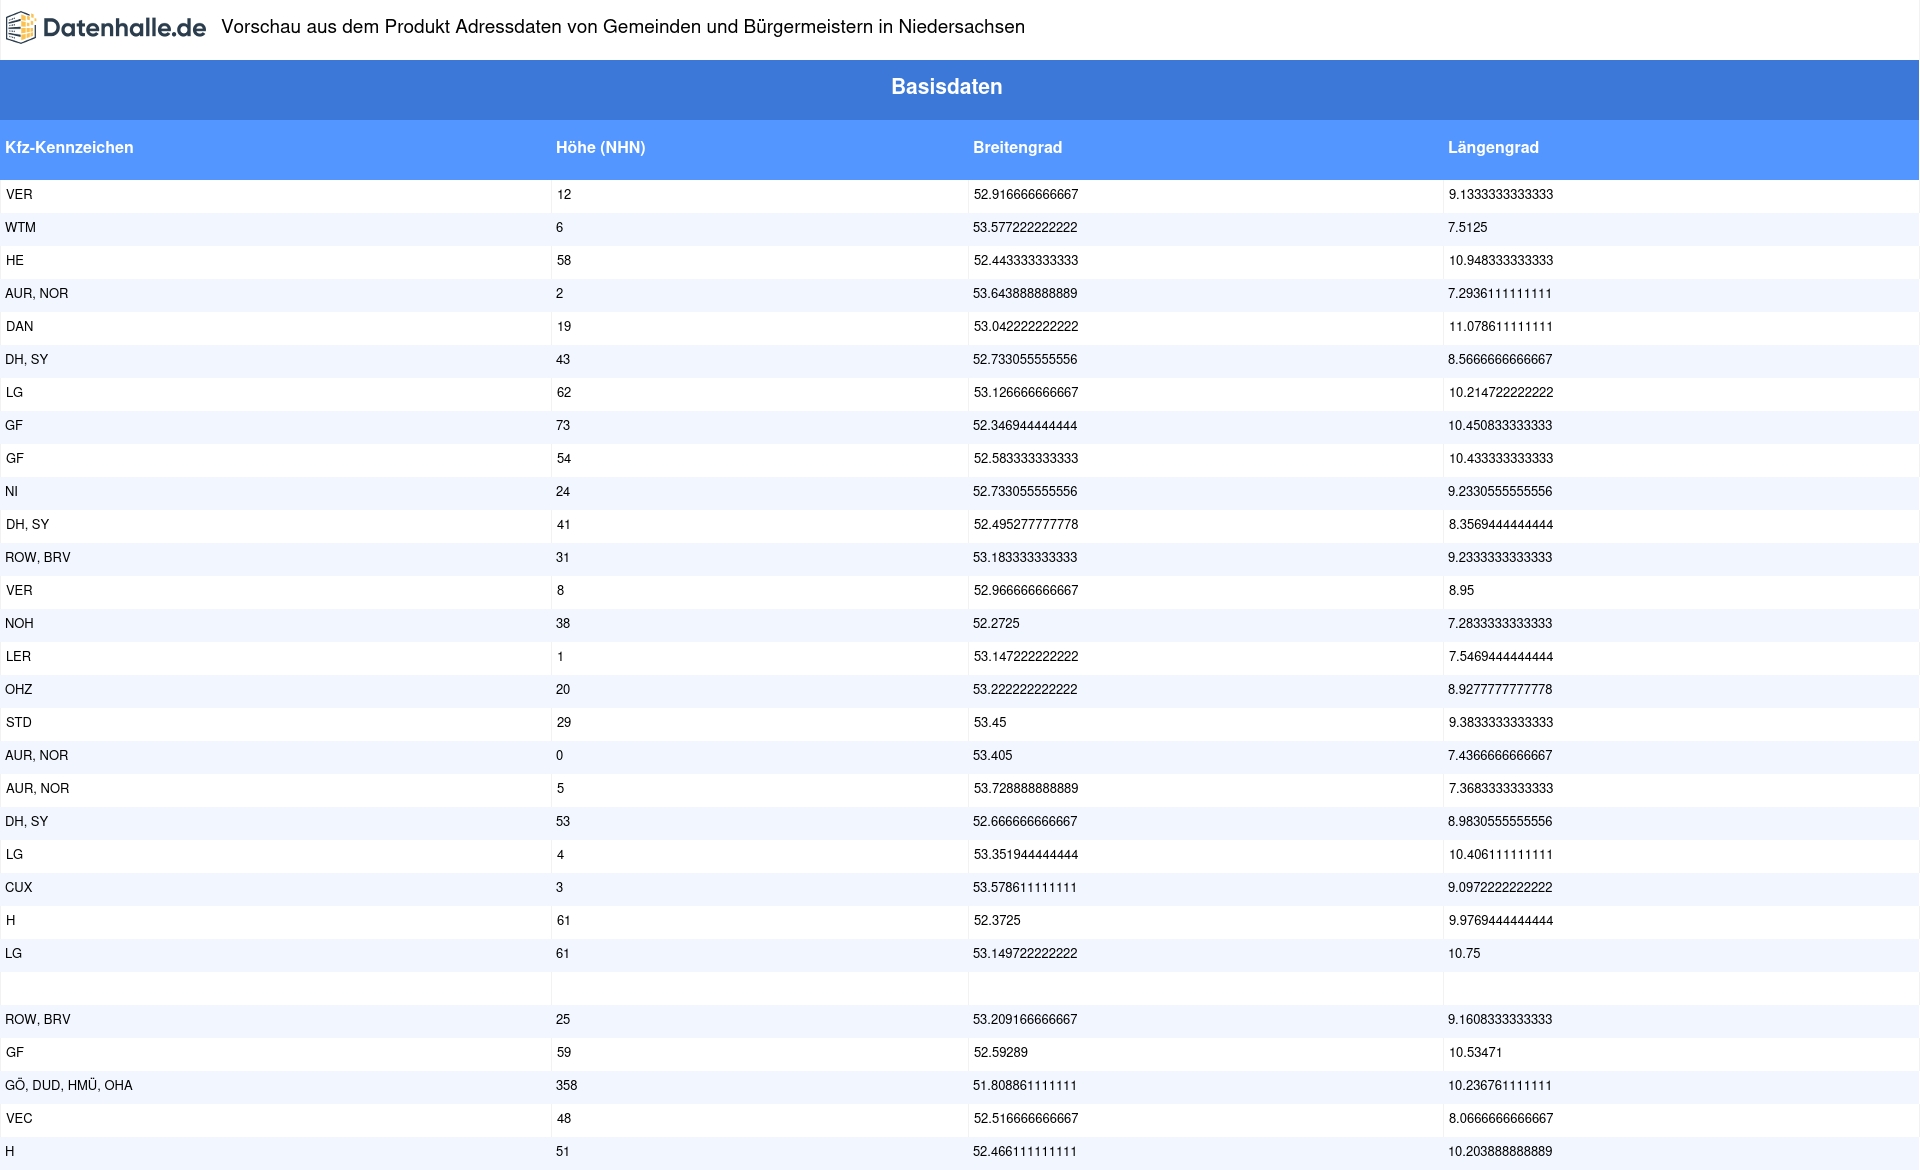Click the Datenhalle.de logo icon
Screen dimensions: 1920x1170
point(21,28)
